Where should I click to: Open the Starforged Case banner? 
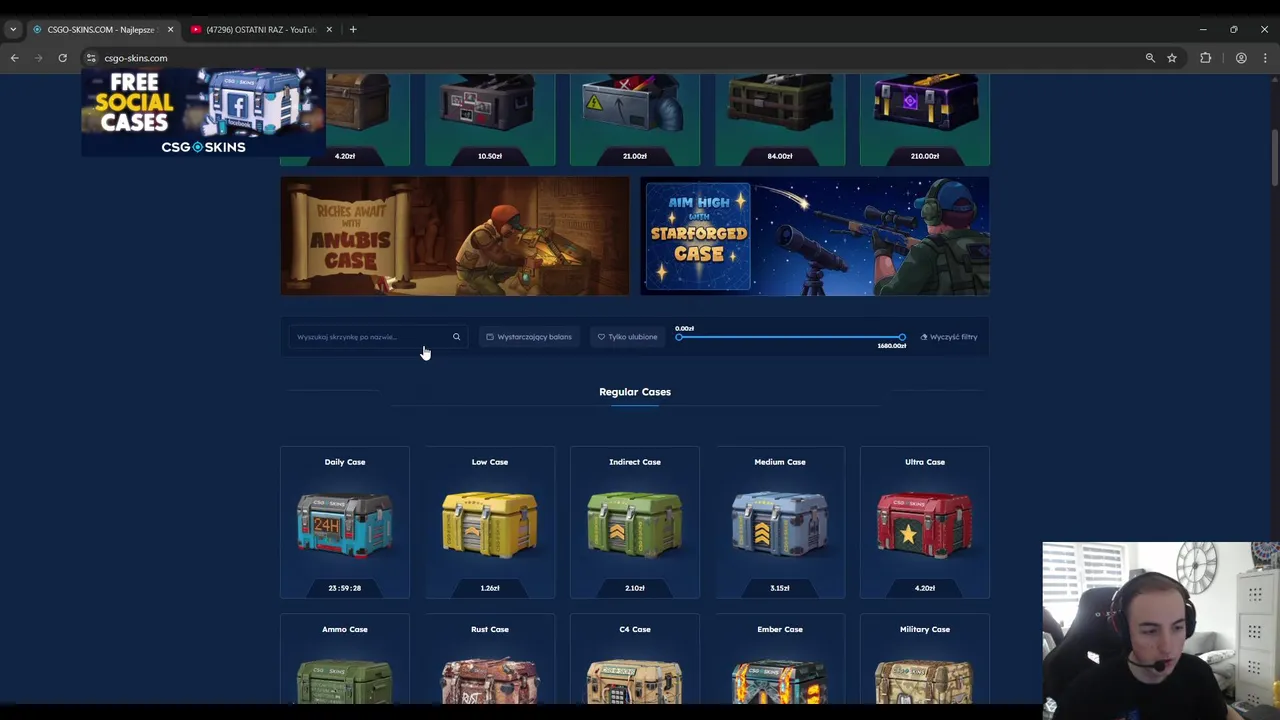[815, 236]
